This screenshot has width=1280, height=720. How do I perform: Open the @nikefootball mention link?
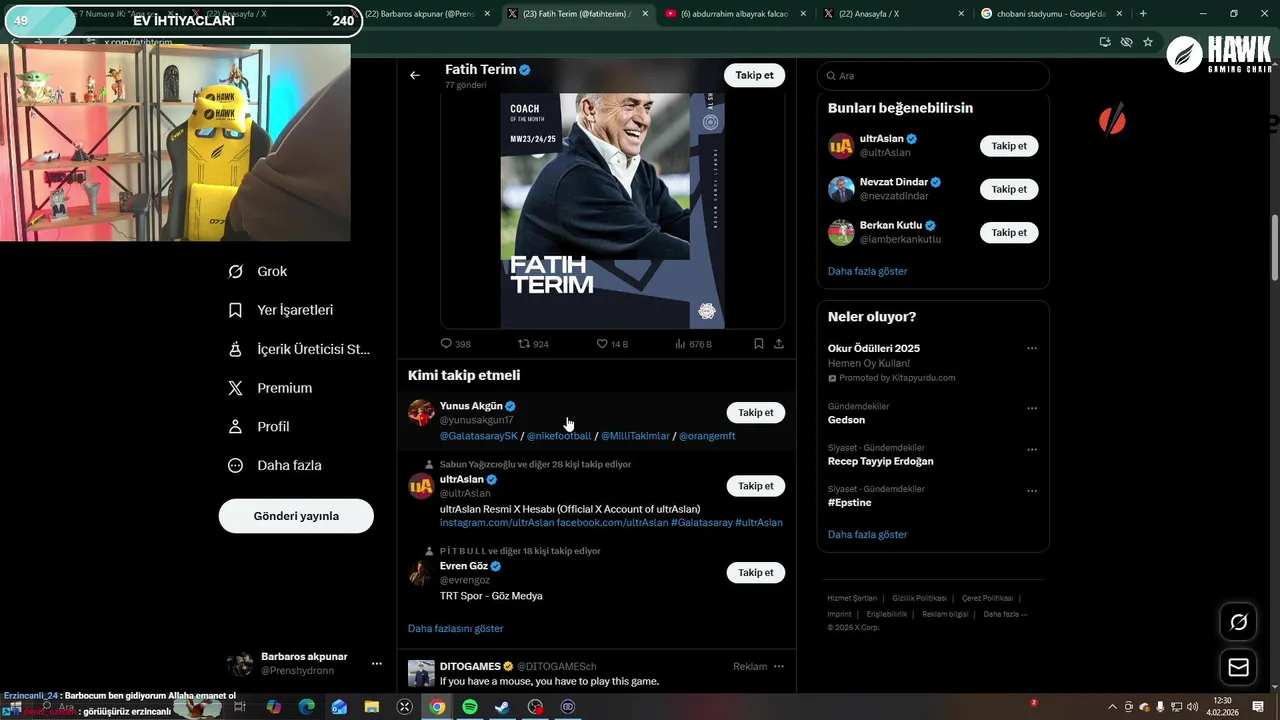[x=559, y=436]
